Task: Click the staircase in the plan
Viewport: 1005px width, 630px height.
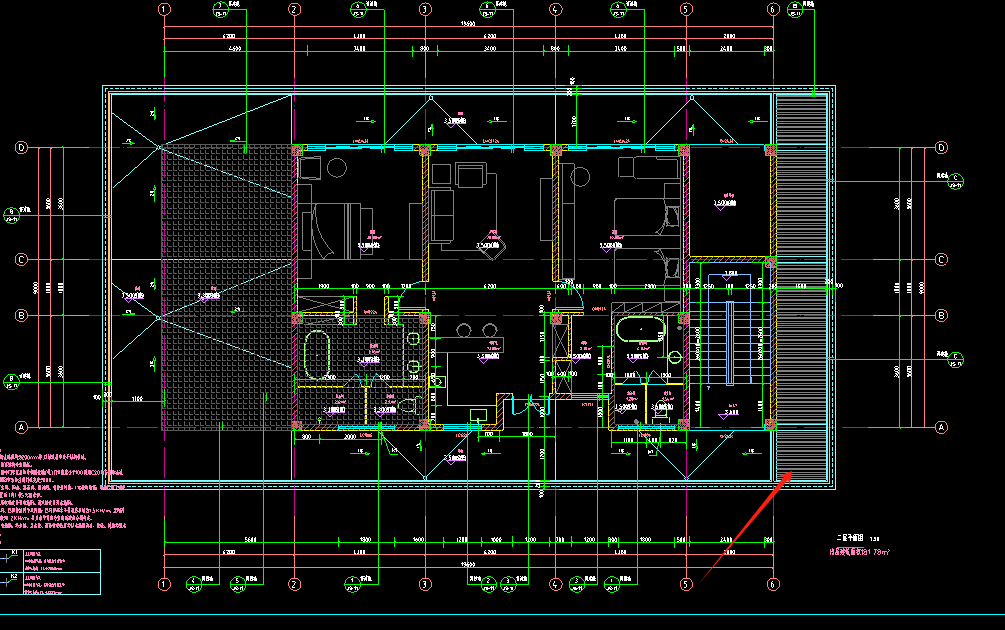Action: pyautogui.click(x=729, y=343)
